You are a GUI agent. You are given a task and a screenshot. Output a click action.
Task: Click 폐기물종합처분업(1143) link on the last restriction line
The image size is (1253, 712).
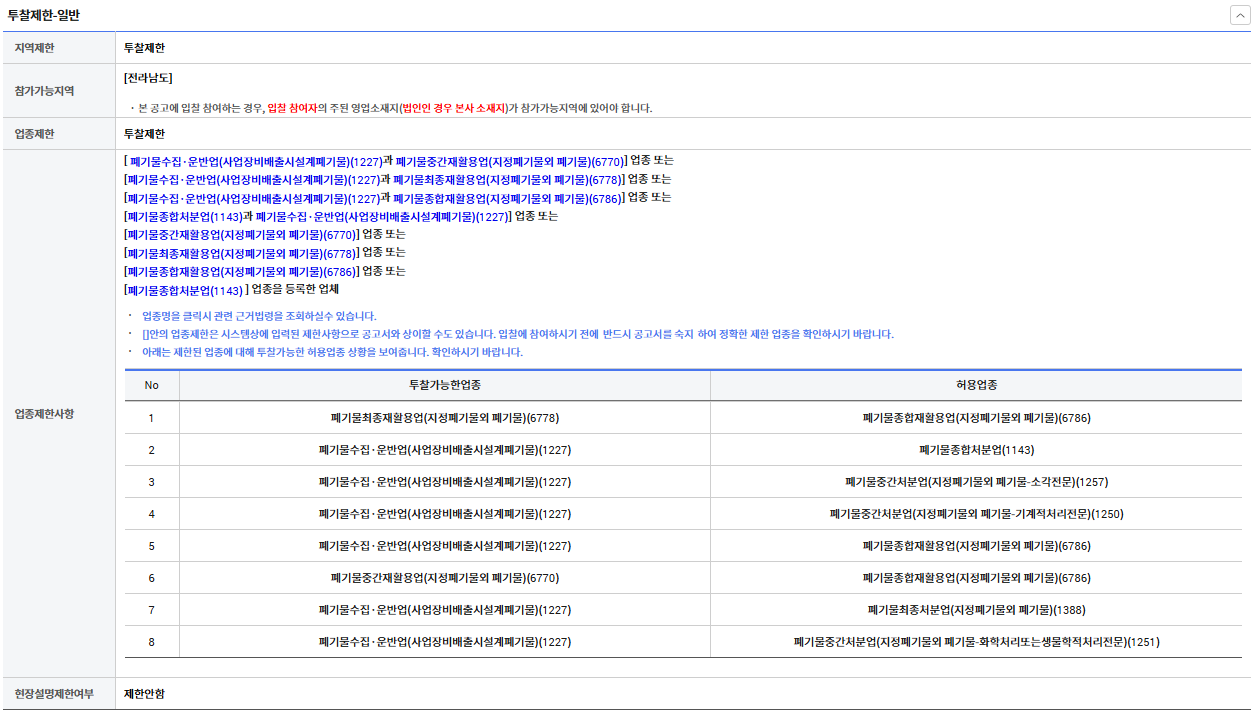183,290
